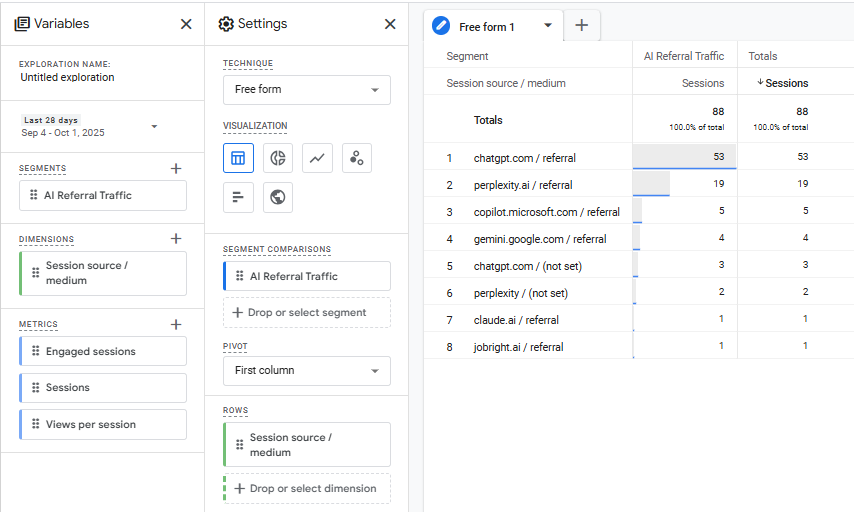Screen dimensions: 854x512
Task: Close the Variables panel
Action: tap(186, 24)
